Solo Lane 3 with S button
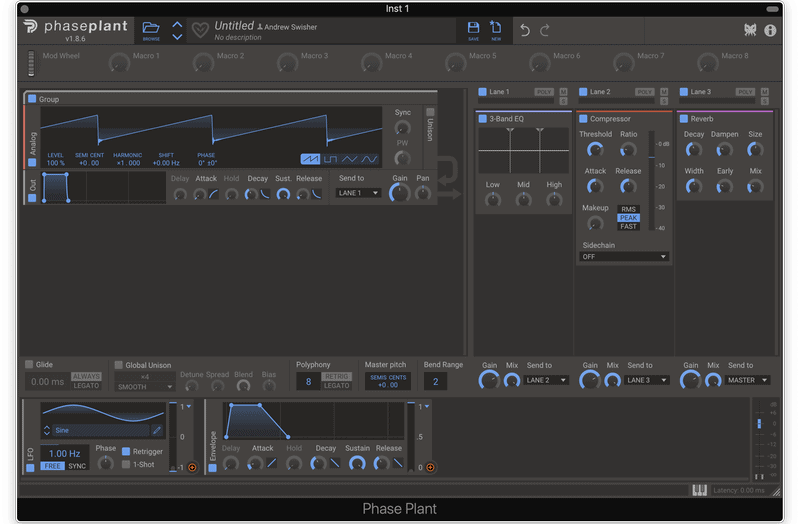Image resolution: width=800 pixels, height=524 pixels. click(764, 101)
